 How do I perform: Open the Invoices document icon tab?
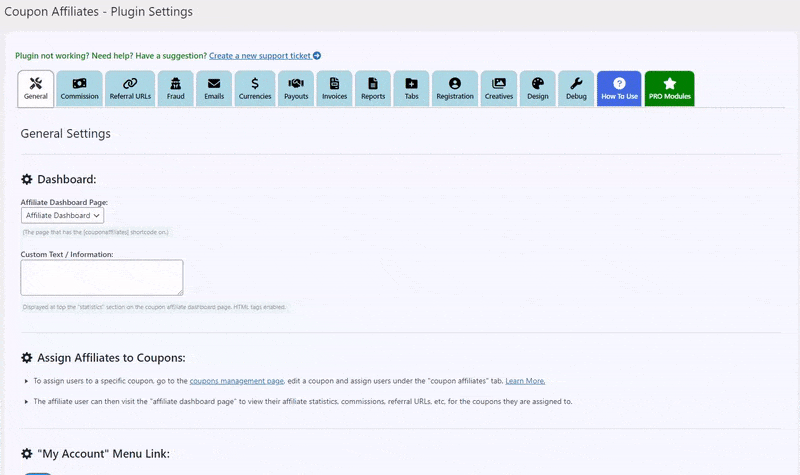[x=335, y=89]
